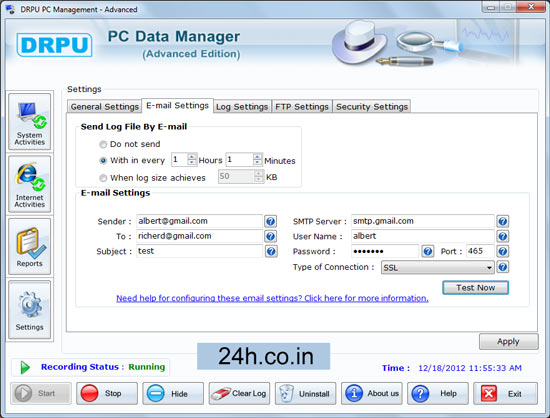Increase the log size KB value
This screenshot has width=550, height=418.
tap(259, 173)
